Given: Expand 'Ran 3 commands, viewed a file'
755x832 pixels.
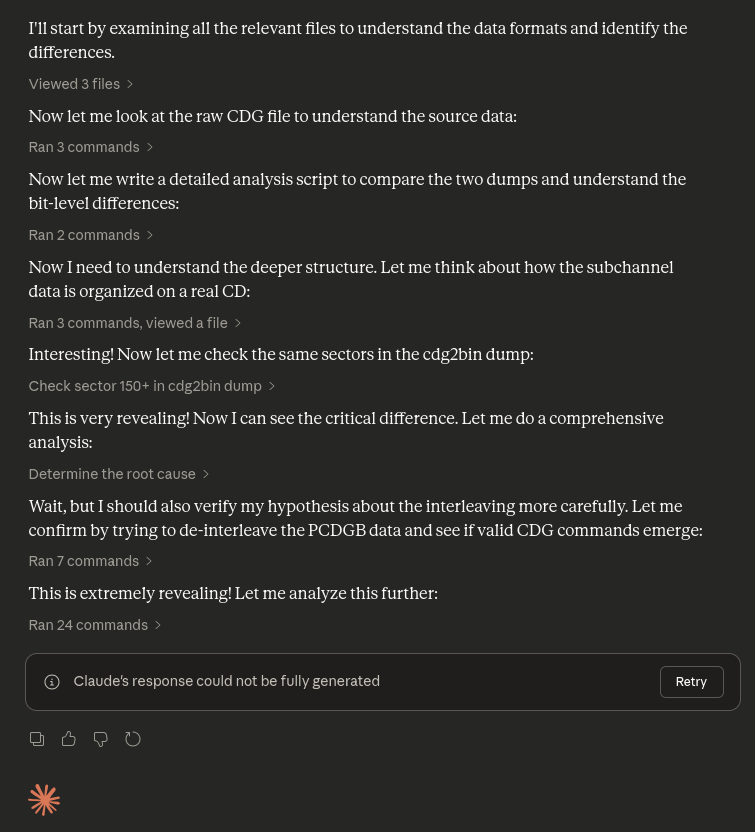Looking at the screenshot, I should pyautogui.click(x=128, y=323).
